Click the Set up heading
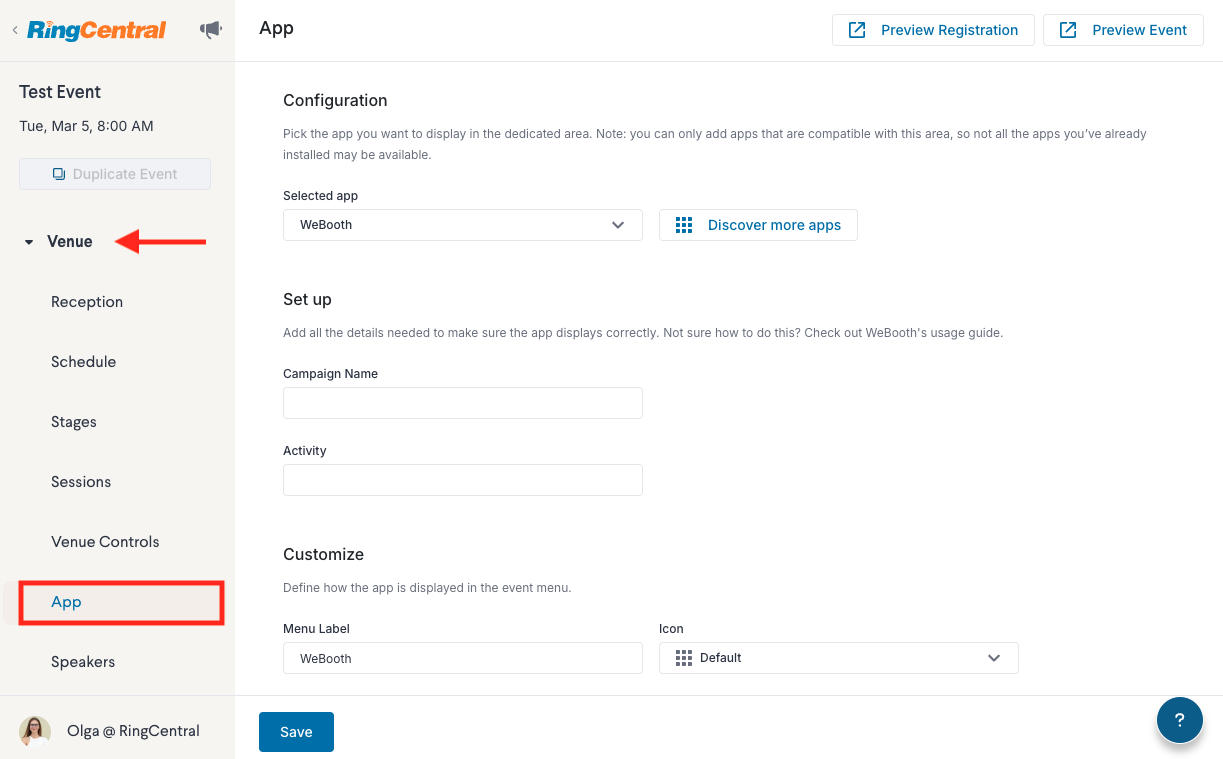 tap(307, 299)
